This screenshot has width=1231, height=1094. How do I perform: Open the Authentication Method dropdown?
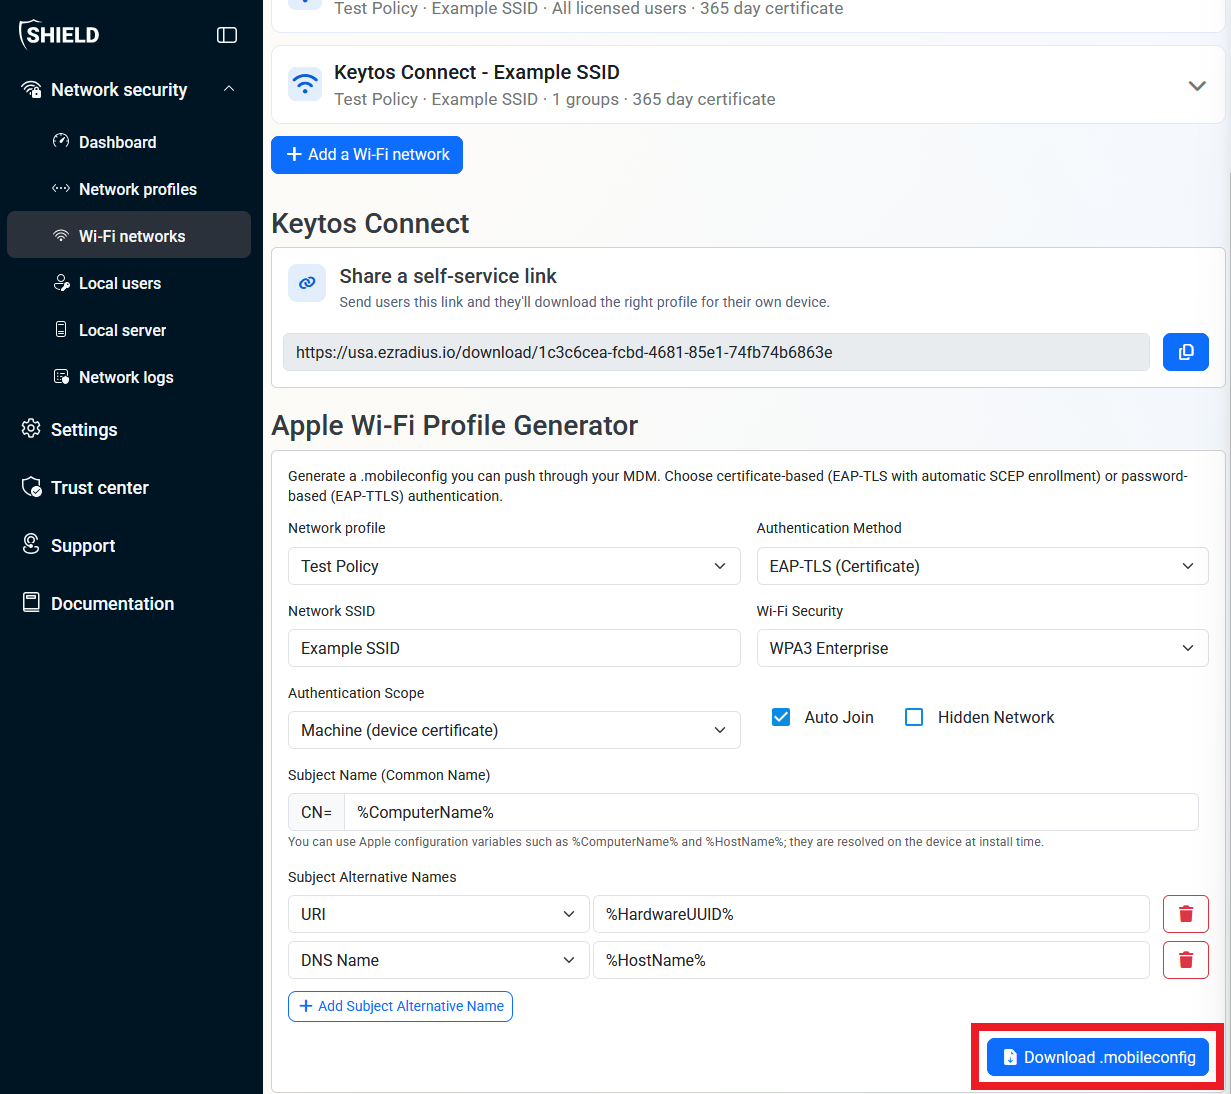click(982, 566)
